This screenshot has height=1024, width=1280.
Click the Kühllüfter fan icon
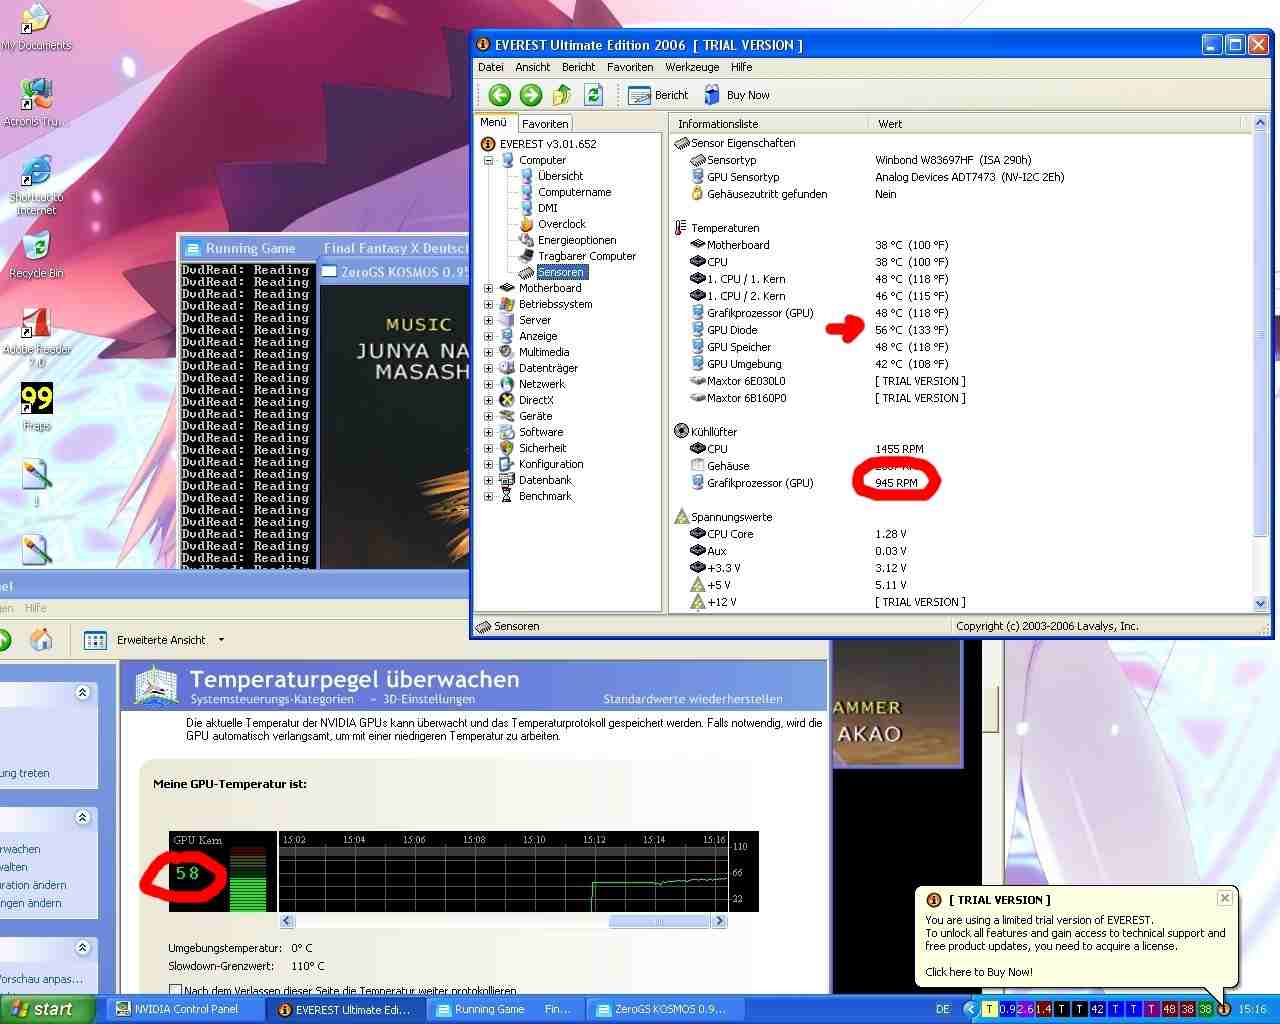pos(681,432)
